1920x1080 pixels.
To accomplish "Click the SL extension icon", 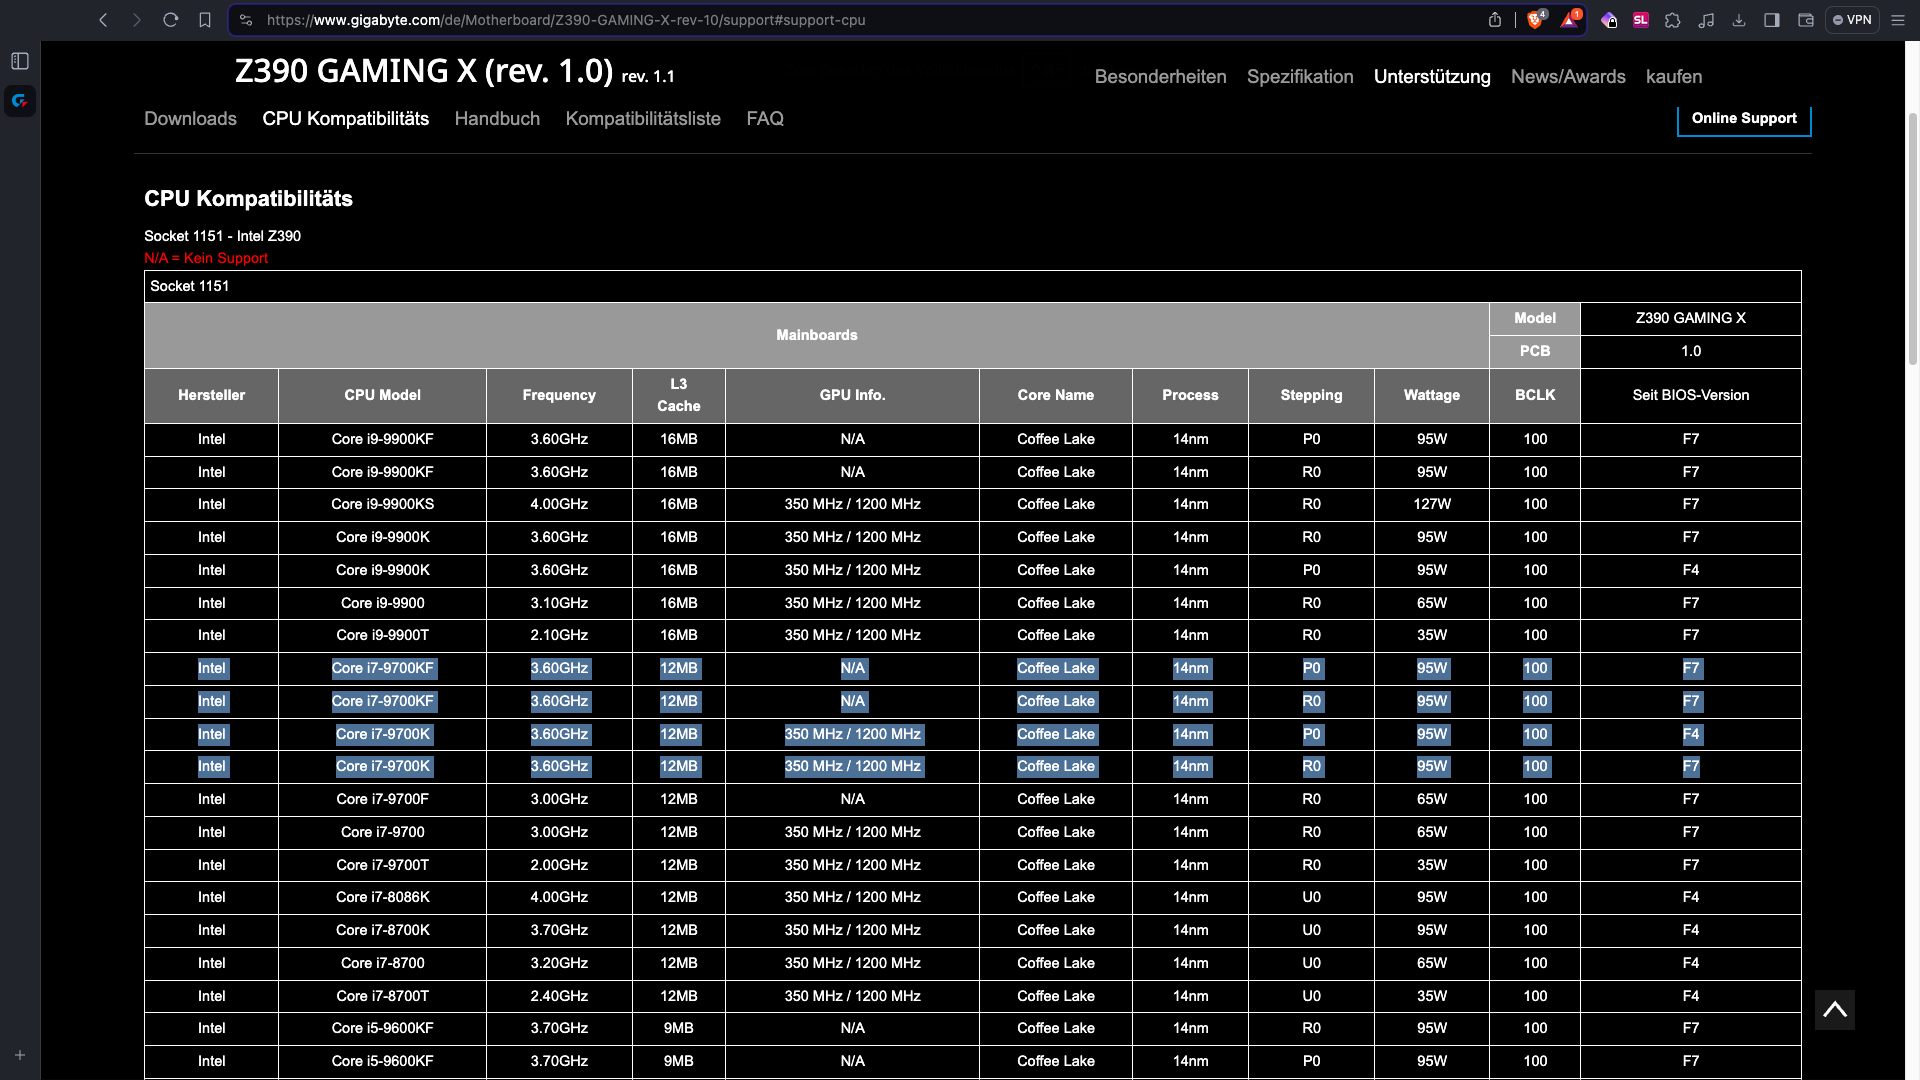I will [x=1641, y=20].
